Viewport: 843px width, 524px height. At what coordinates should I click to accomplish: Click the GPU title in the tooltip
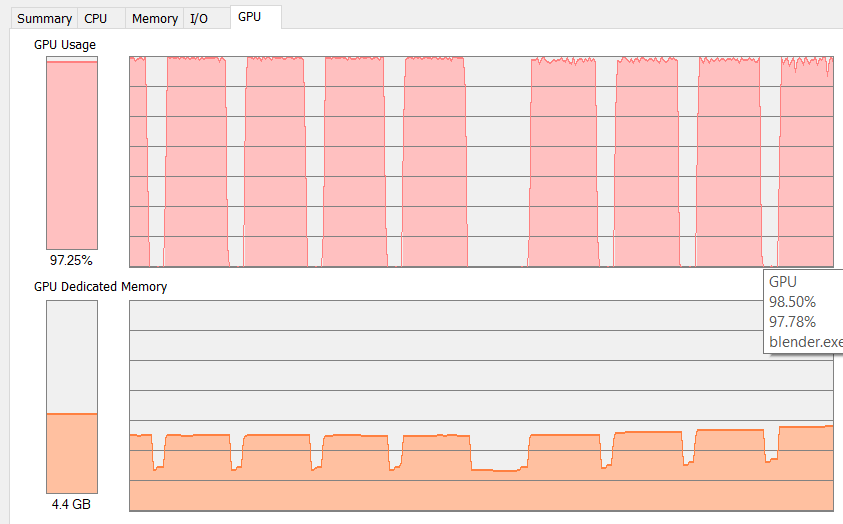point(783,282)
